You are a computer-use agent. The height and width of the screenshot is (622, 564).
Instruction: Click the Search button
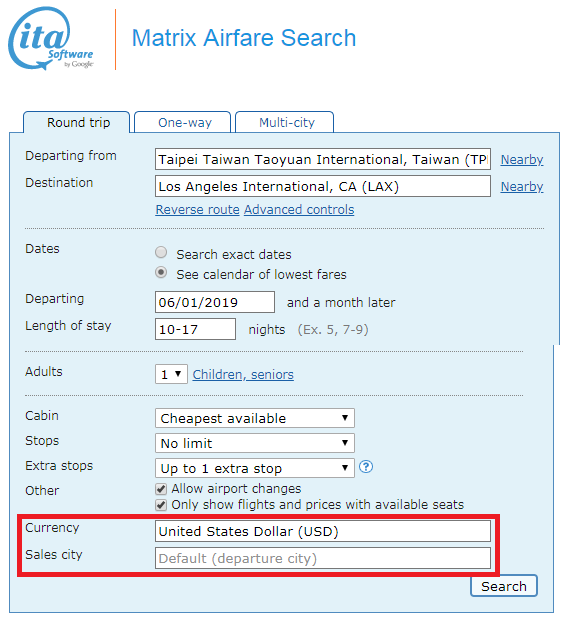click(504, 586)
